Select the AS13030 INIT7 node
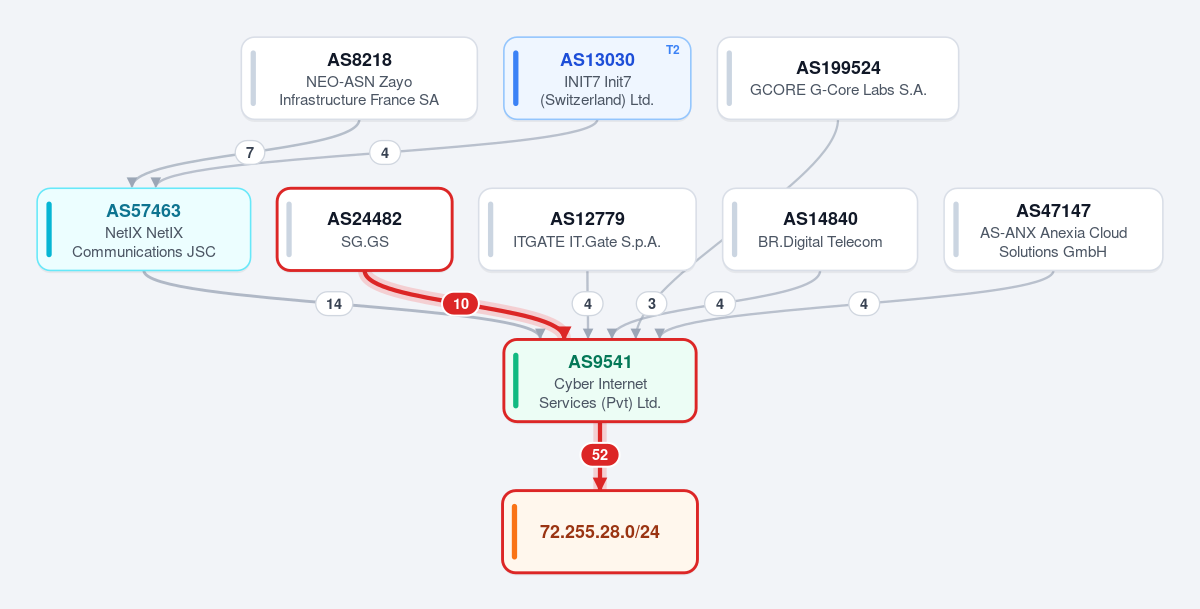1200x609 pixels. 597,79
